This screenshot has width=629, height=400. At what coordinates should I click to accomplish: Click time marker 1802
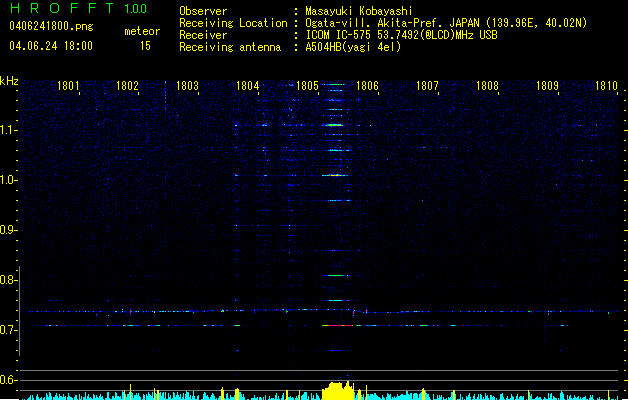(127, 86)
